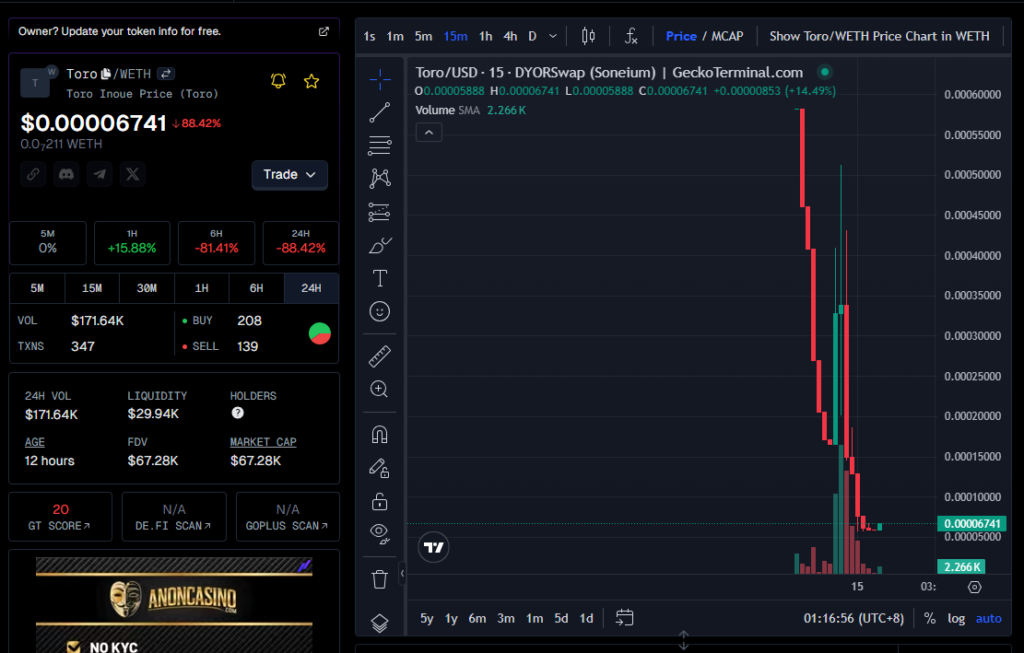Toggle stay in drawing mode

[379, 468]
